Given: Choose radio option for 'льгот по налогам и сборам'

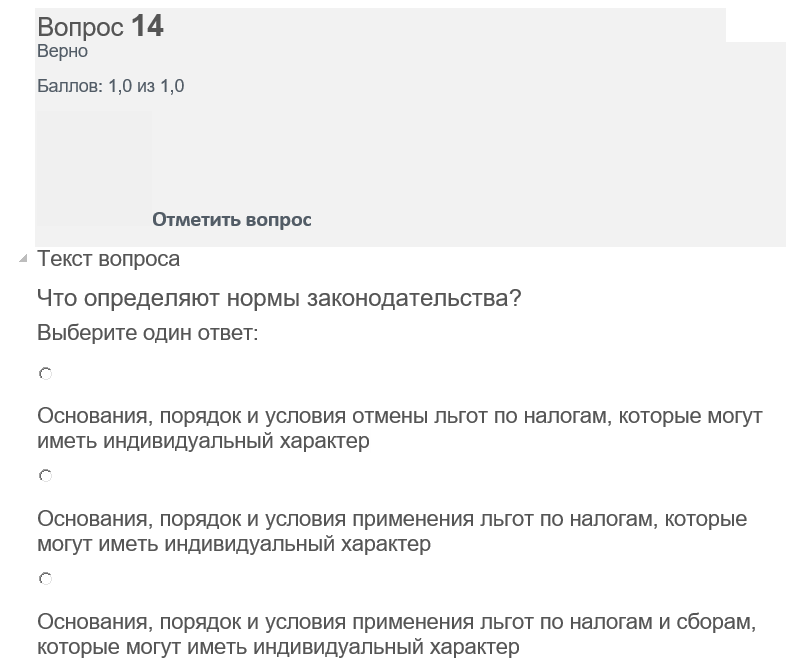Looking at the screenshot, I should pos(45,578).
